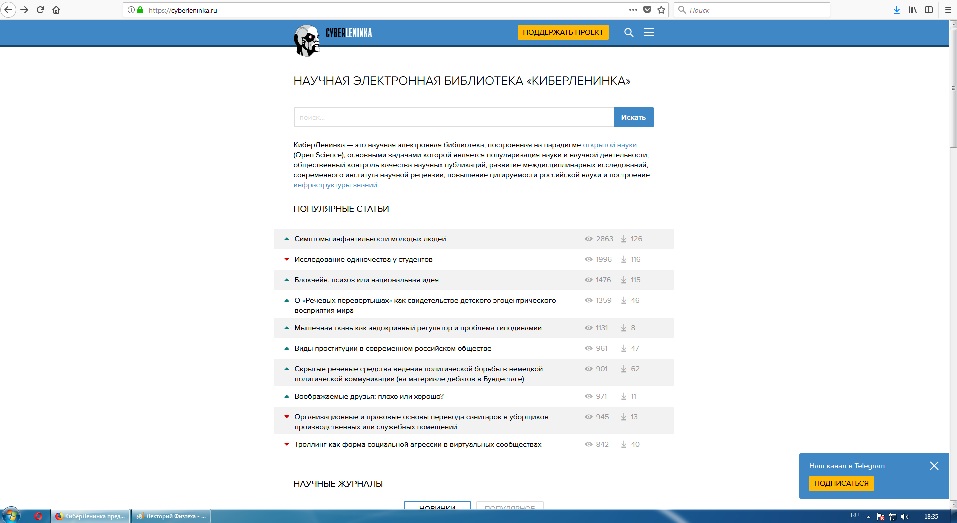Bookmark the page with the star icon

point(662,9)
